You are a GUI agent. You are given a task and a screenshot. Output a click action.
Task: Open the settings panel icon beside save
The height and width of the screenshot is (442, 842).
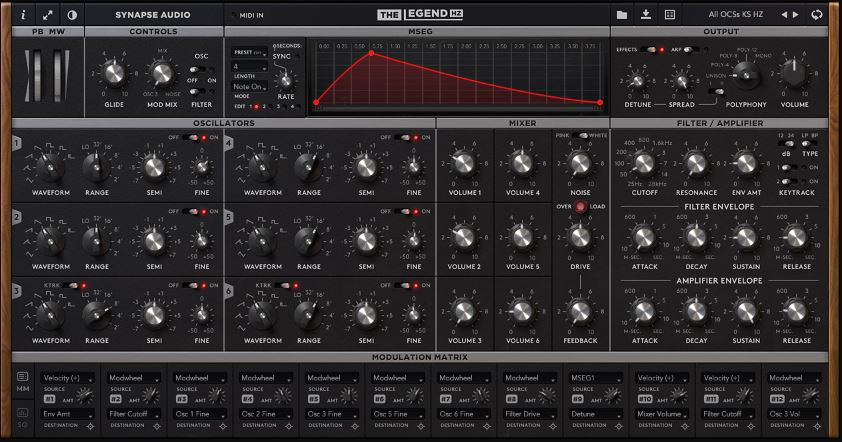pos(670,15)
